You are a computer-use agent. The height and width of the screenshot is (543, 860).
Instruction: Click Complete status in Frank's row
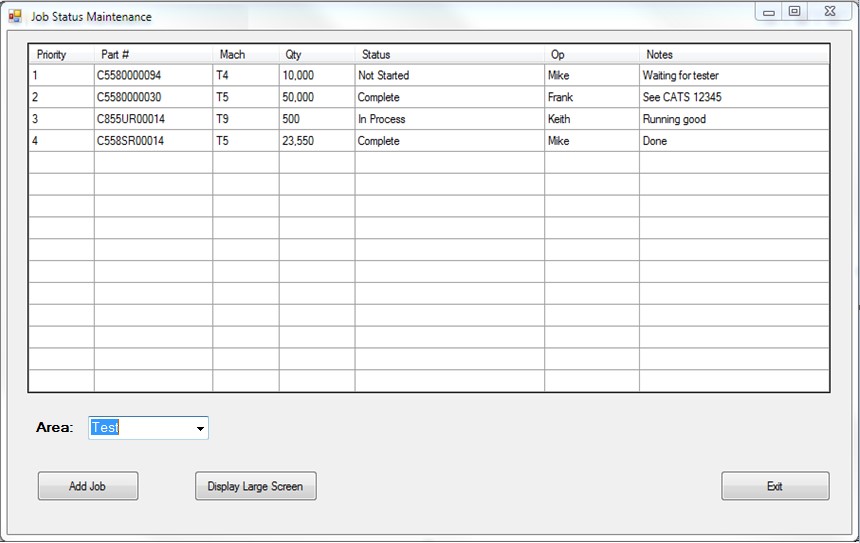(450, 97)
